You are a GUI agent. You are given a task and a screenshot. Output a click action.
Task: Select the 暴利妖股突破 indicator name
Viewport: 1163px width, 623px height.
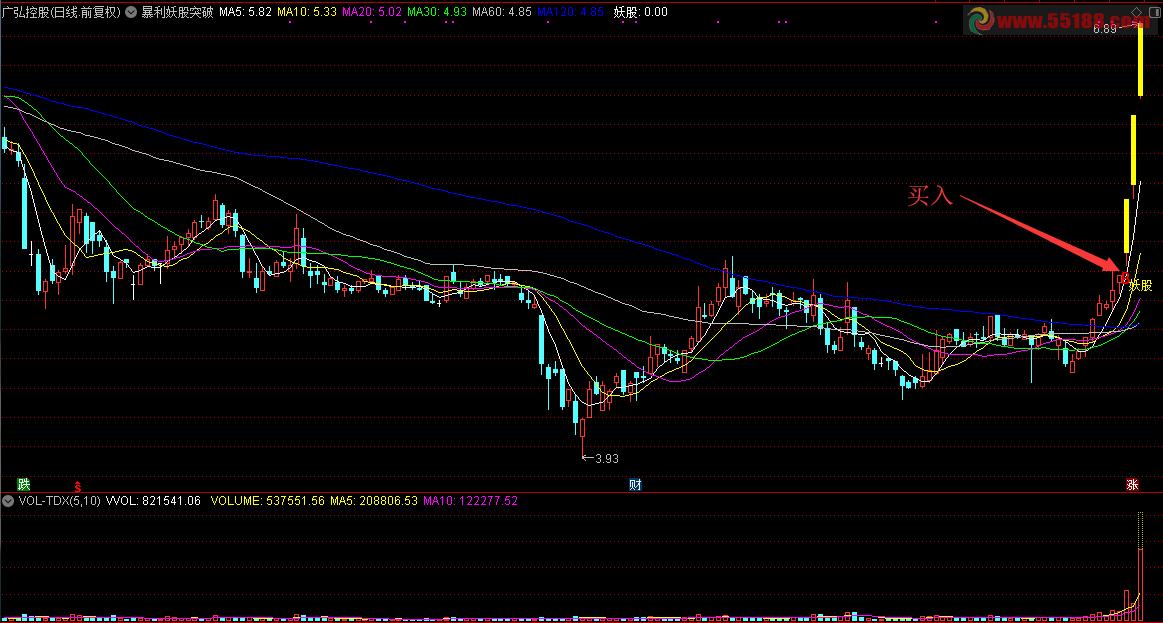point(176,13)
